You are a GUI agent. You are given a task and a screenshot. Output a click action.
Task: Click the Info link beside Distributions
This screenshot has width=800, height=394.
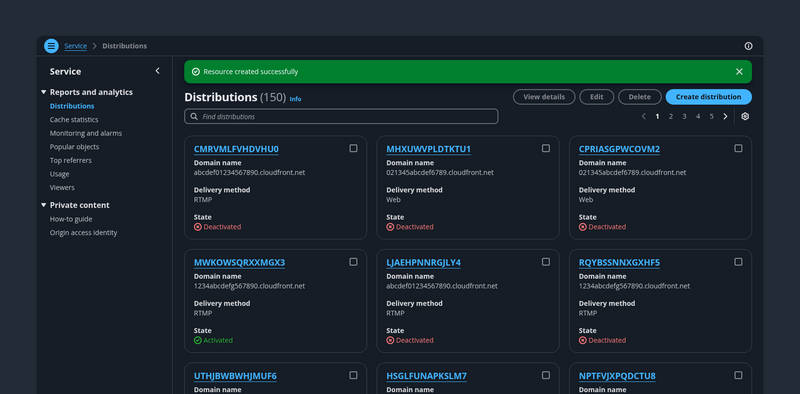[x=295, y=99]
